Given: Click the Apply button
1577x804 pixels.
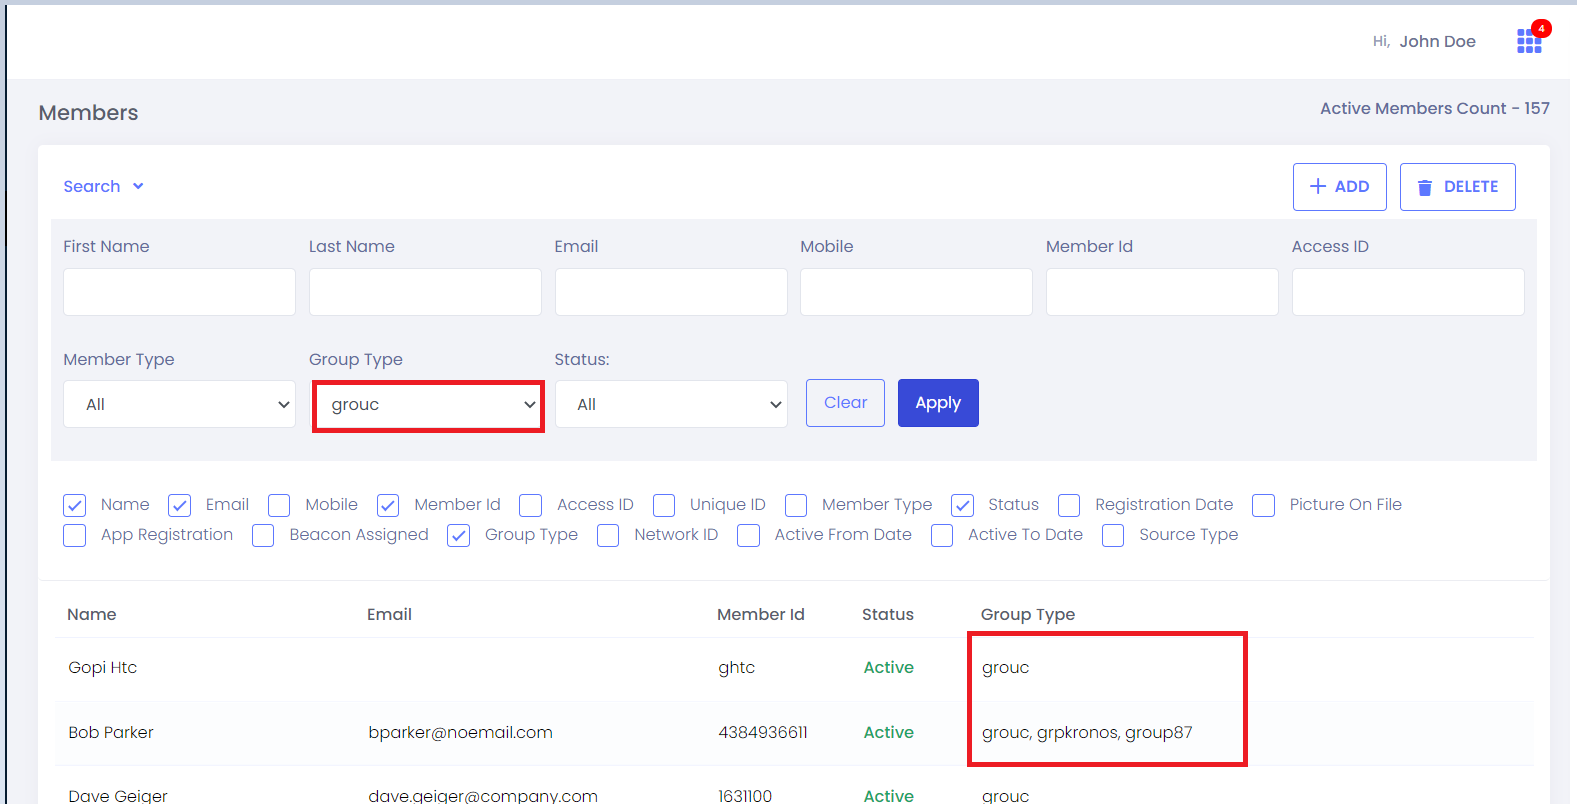Looking at the screenshot, I should (x=938, y=403).
